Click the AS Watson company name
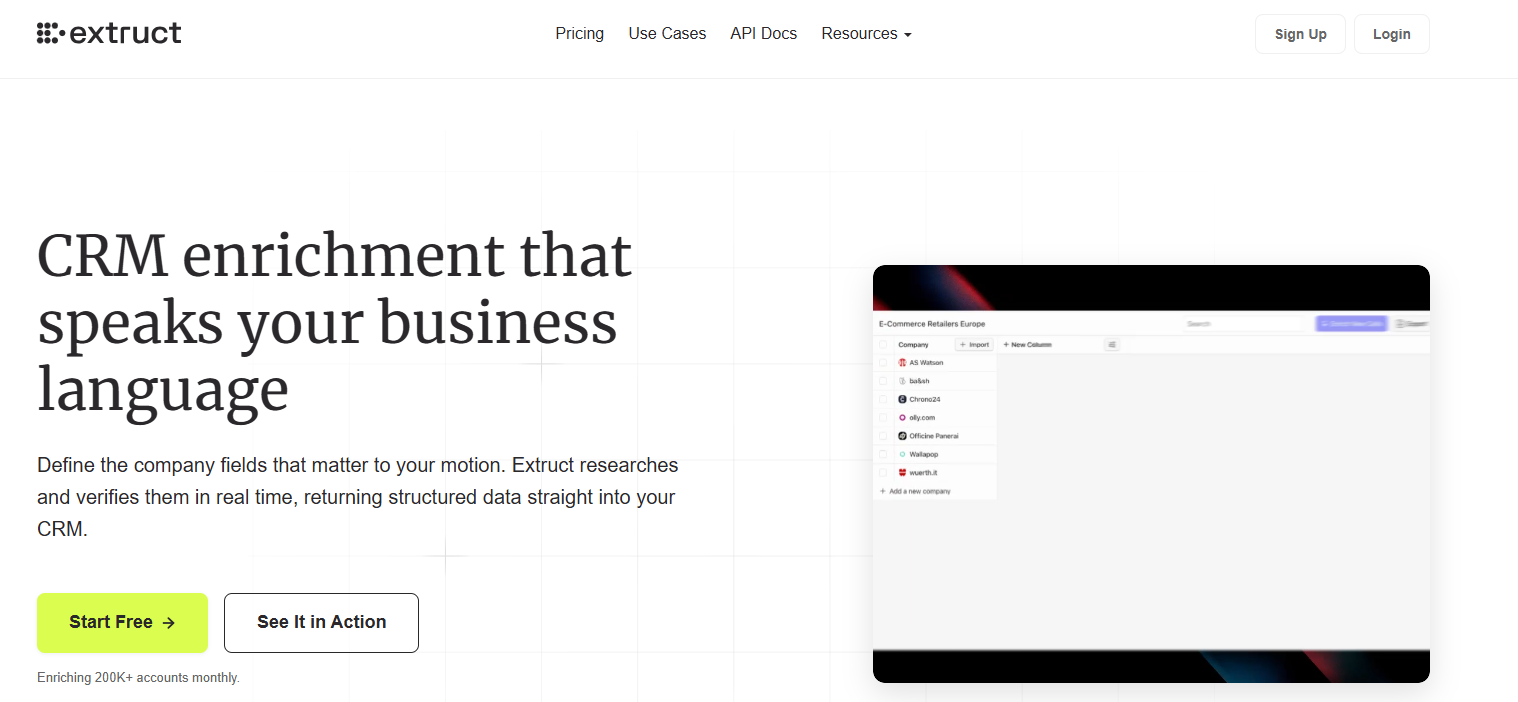Image resolution: width=1518 pixels, height=702 pixels. pos(926,363)
